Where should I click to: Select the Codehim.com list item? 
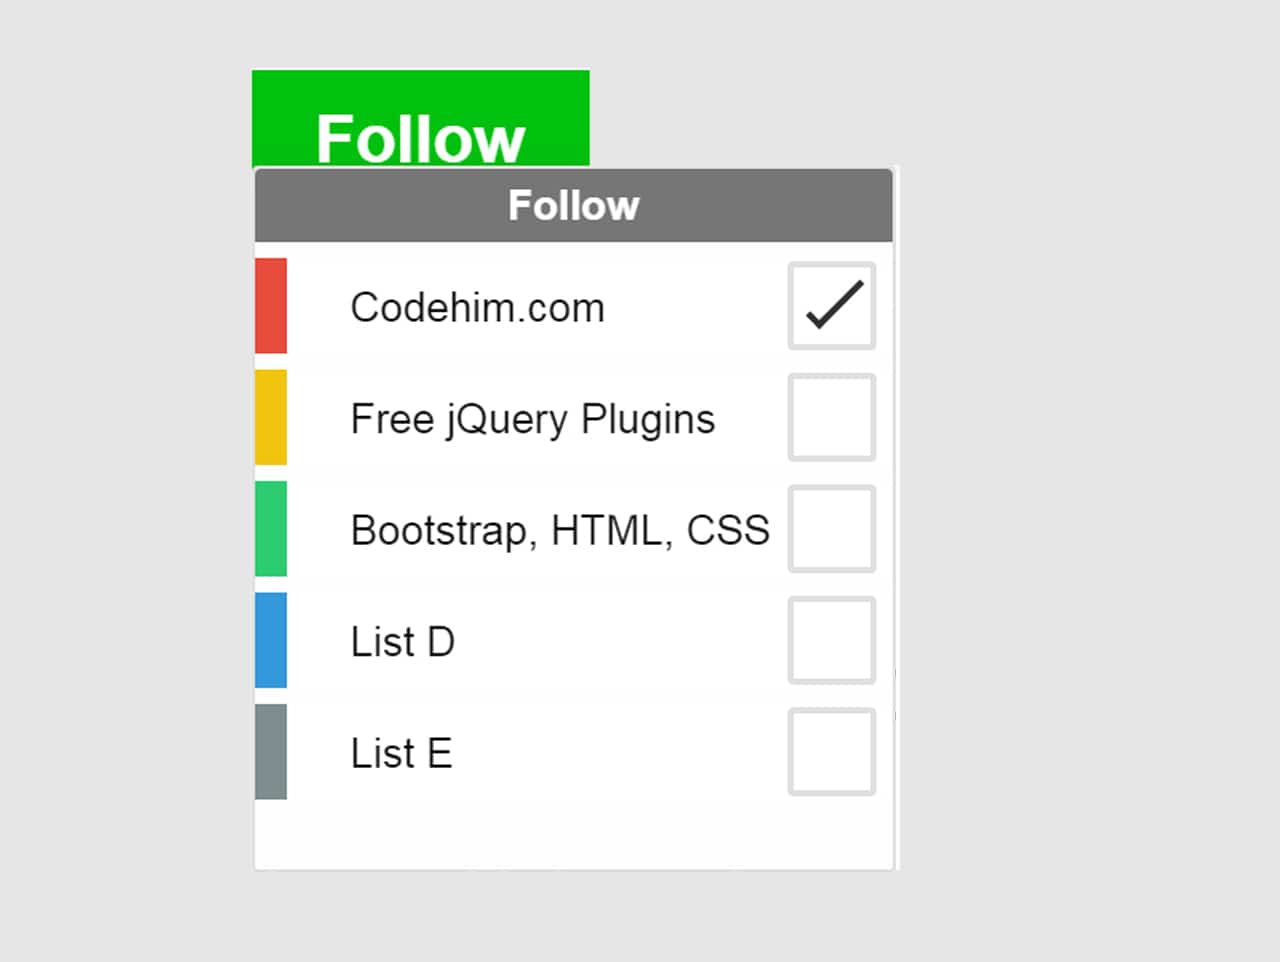tap(477, 307)
